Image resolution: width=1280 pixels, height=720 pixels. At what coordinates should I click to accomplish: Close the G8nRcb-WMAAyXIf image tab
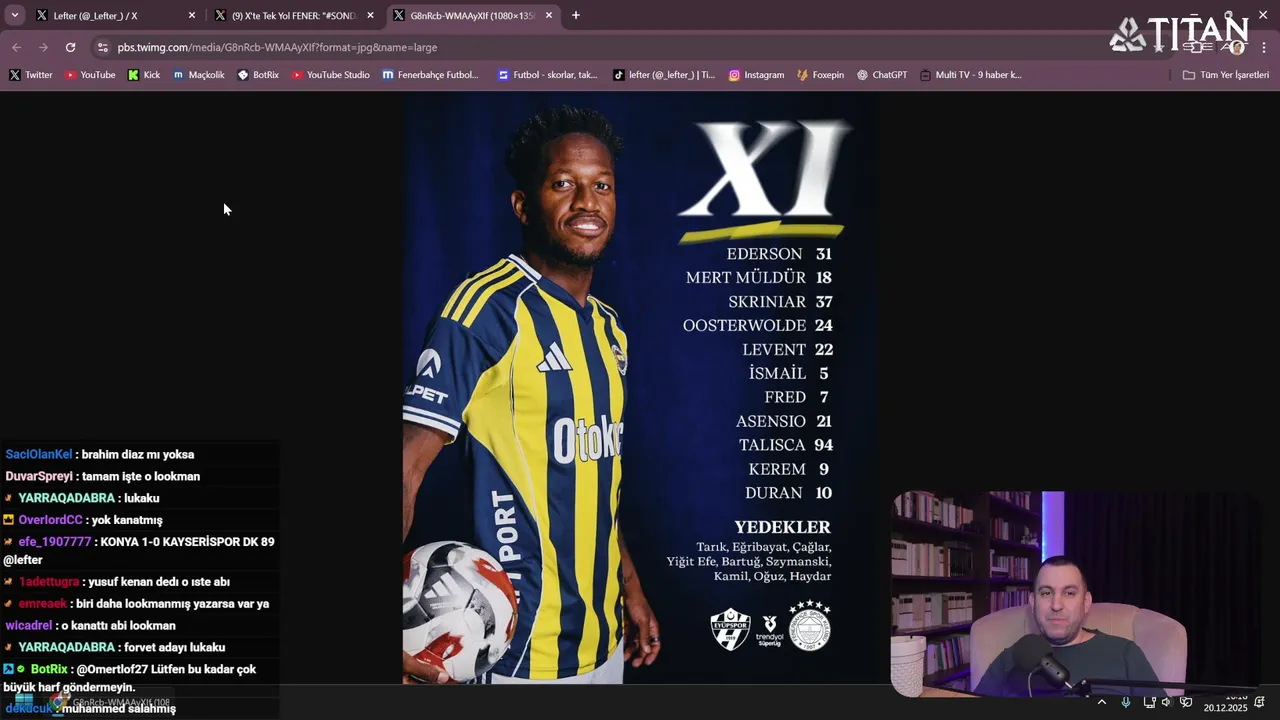pyautogui.click(x=548, y=16)
